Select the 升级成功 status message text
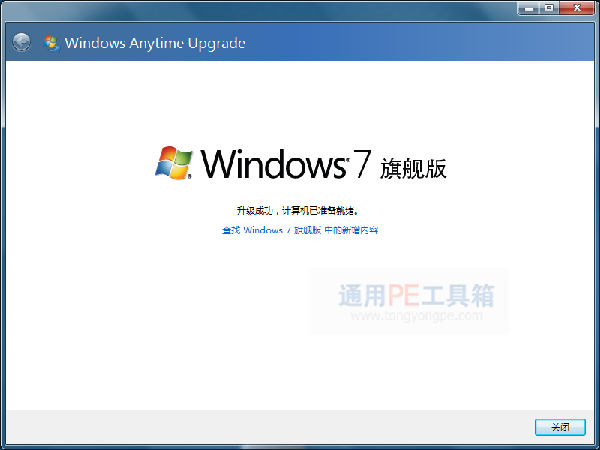This screenshot has height=450, width=600. click(297, 210)
